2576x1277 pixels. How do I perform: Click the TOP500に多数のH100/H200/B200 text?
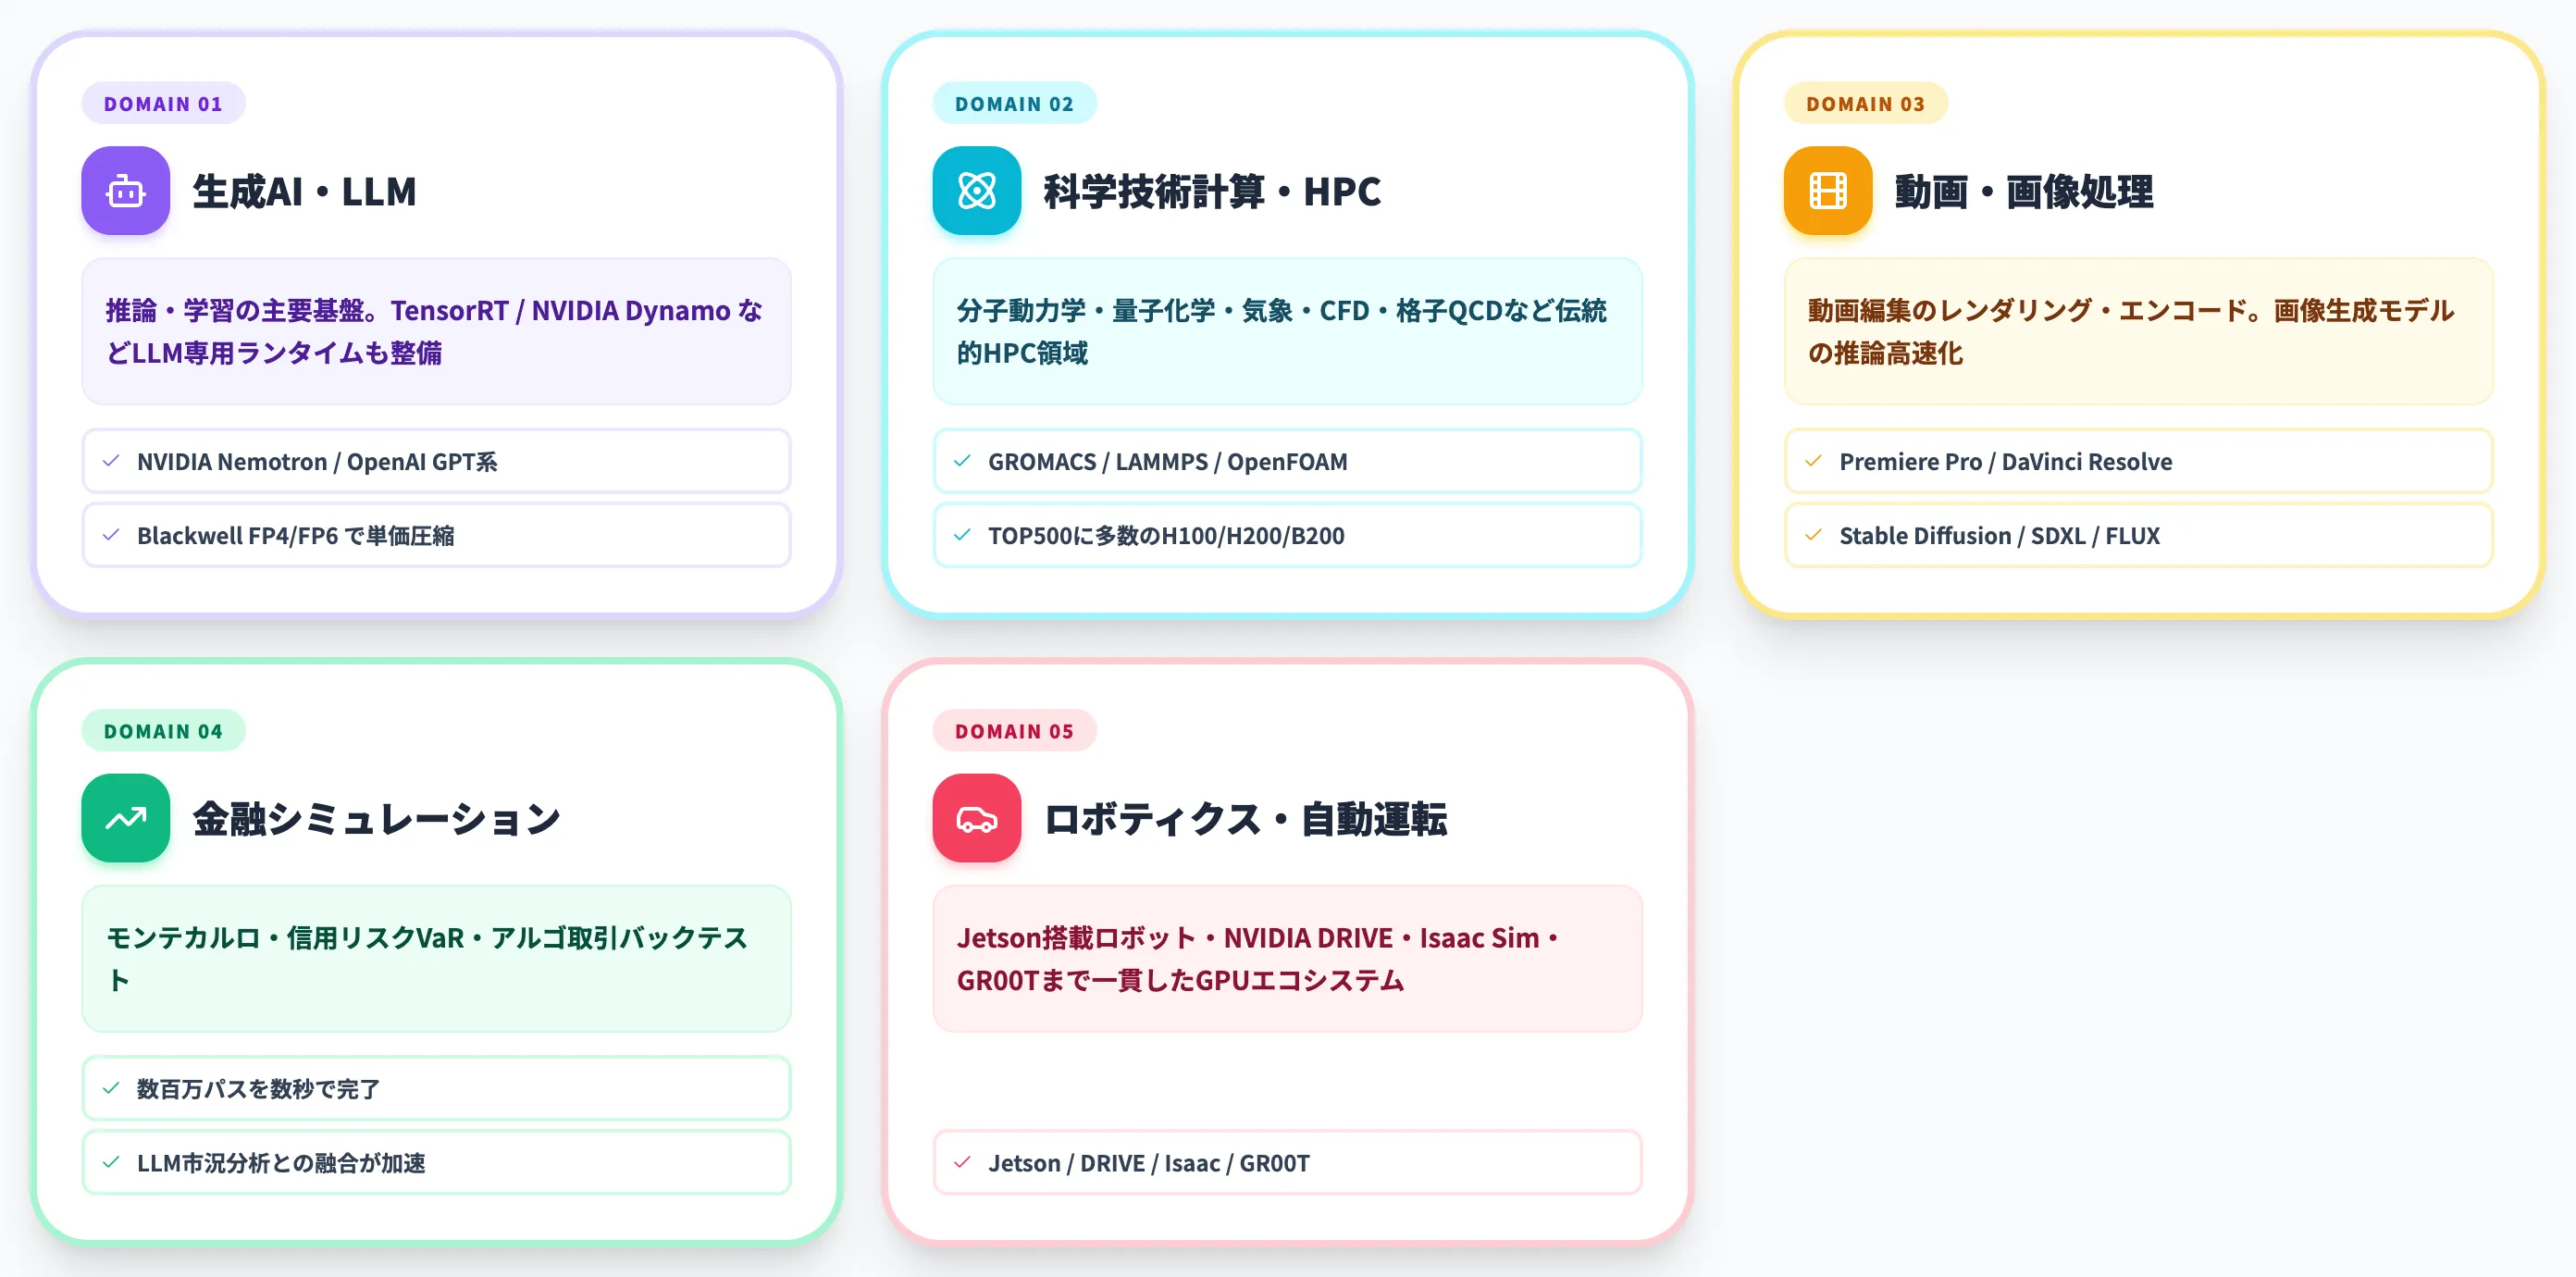click(x=1166, y=536)
